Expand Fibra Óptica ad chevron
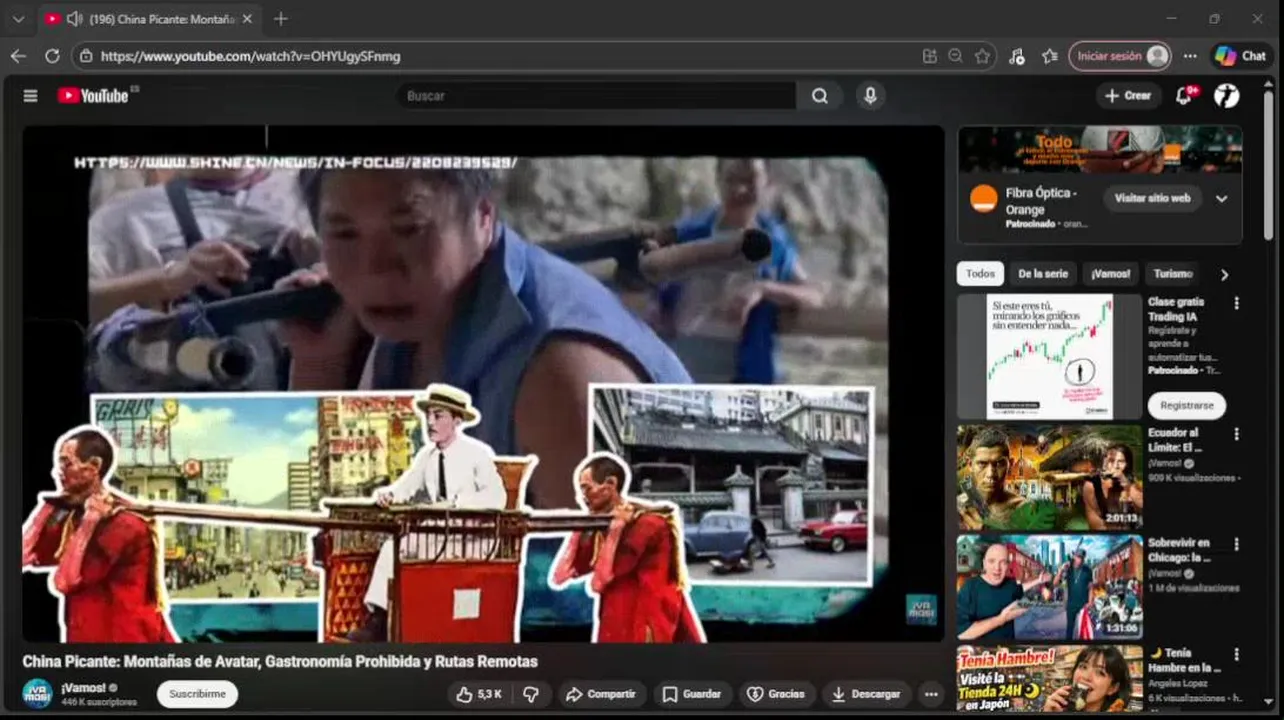Screen dimensions: 1284x720 pyautogui.click(x=1221, y=199)
